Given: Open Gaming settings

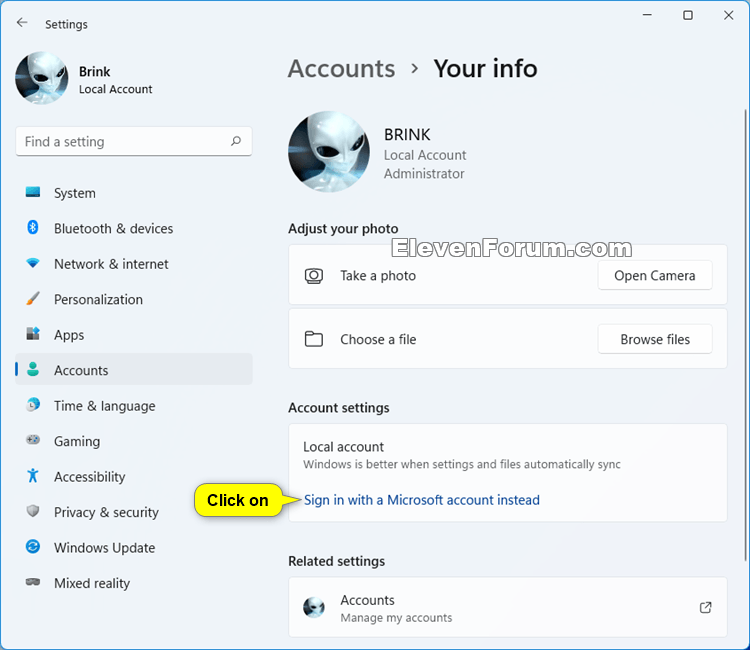Looking at the screenshot, I should coord(134,441).
